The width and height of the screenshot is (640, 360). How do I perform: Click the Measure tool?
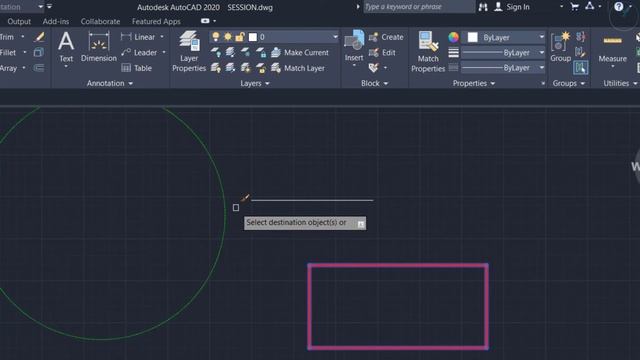[x=612, y=49]
